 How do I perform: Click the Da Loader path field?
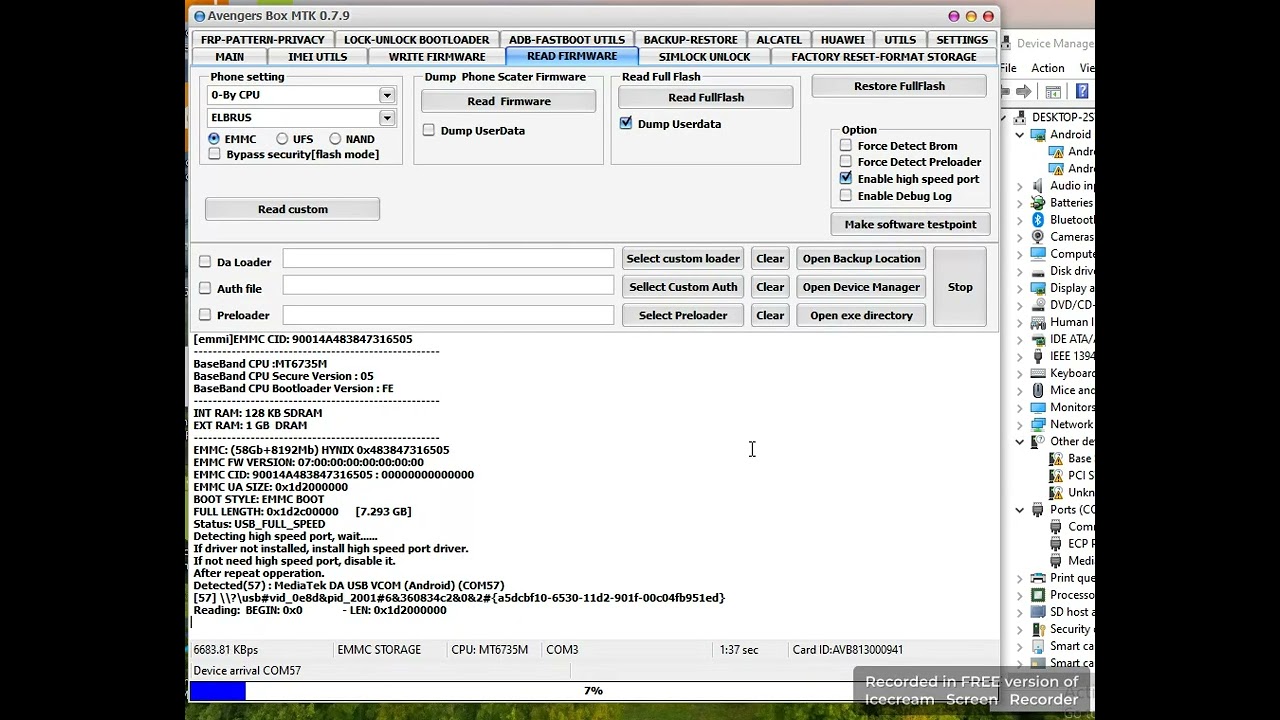click(x=448, y=258)
